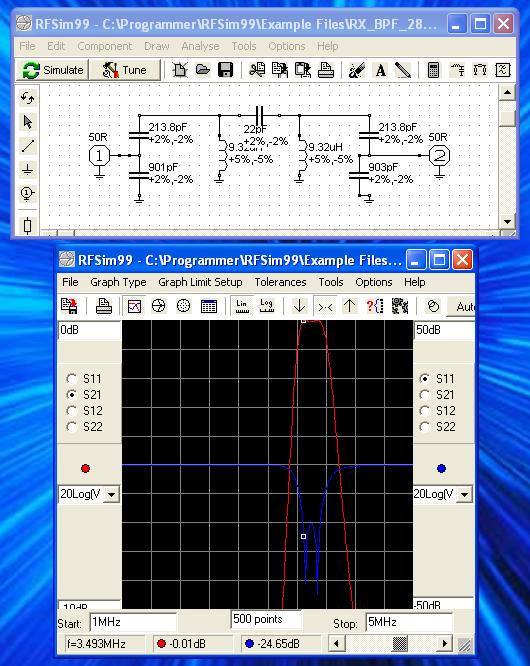530x666 pixels.
Task: Select right axis S12 radio button
Action: pos(424,411)
